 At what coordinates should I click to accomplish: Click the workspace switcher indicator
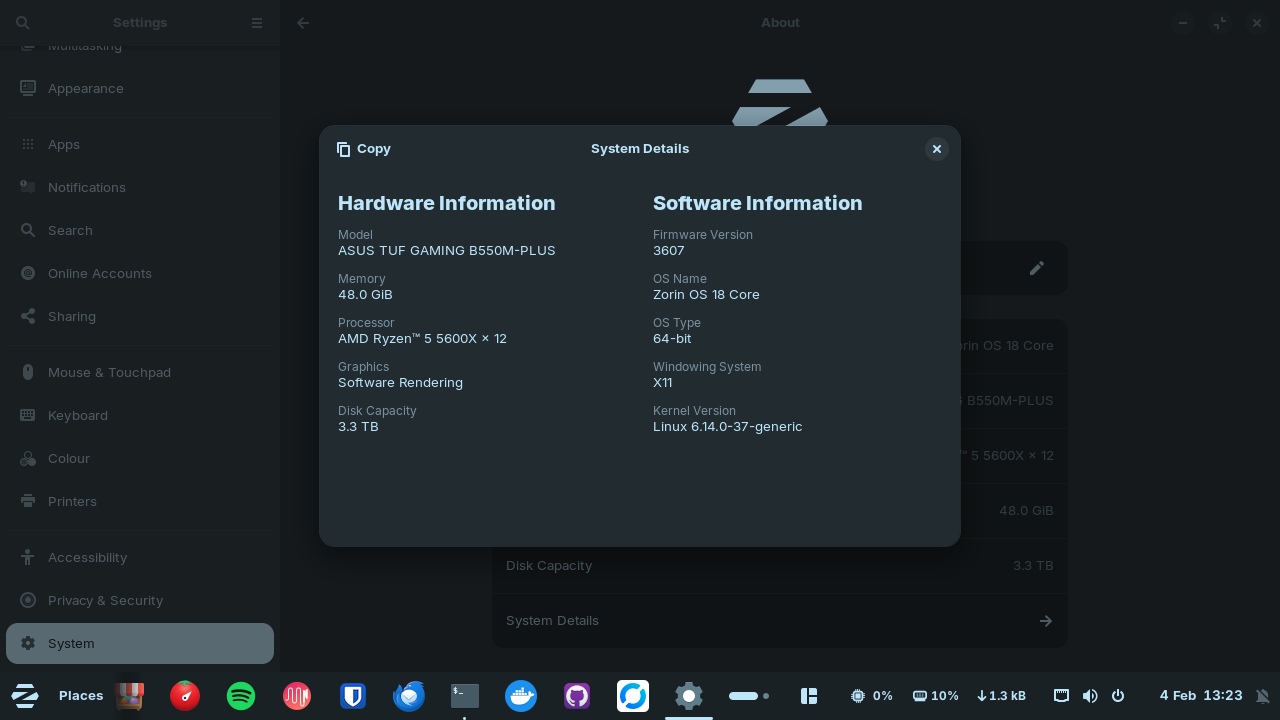pyautogui.click(x=749, y=696)
